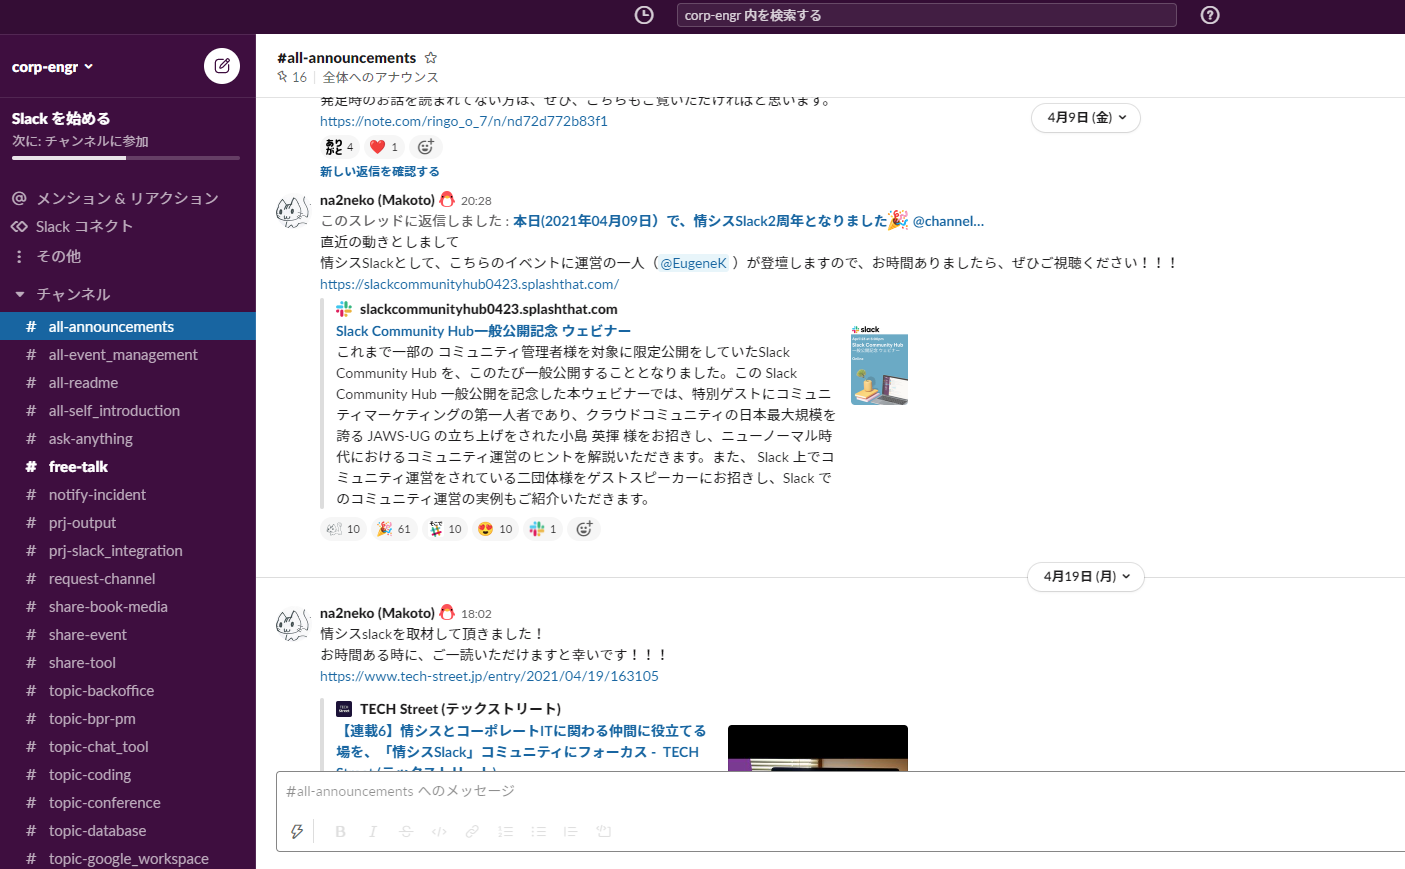Apply bold formatting in the composer
The width and height of the screenshot is (1405, 869).
tap(340, 831)
